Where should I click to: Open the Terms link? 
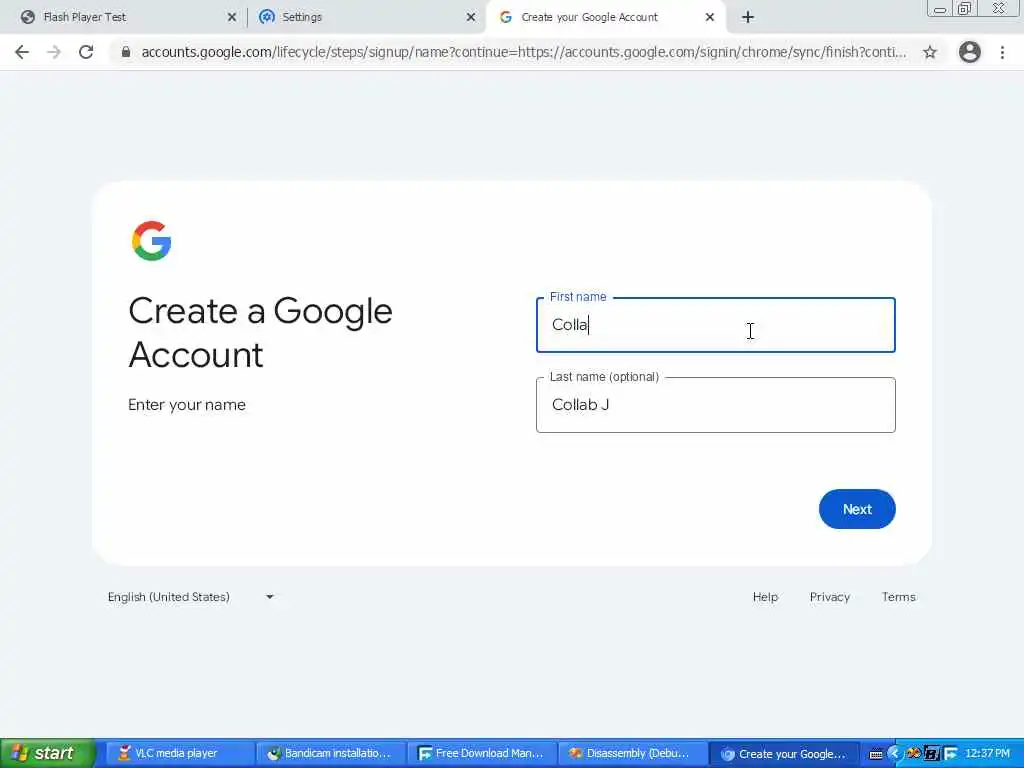click(x=899, y=597)
